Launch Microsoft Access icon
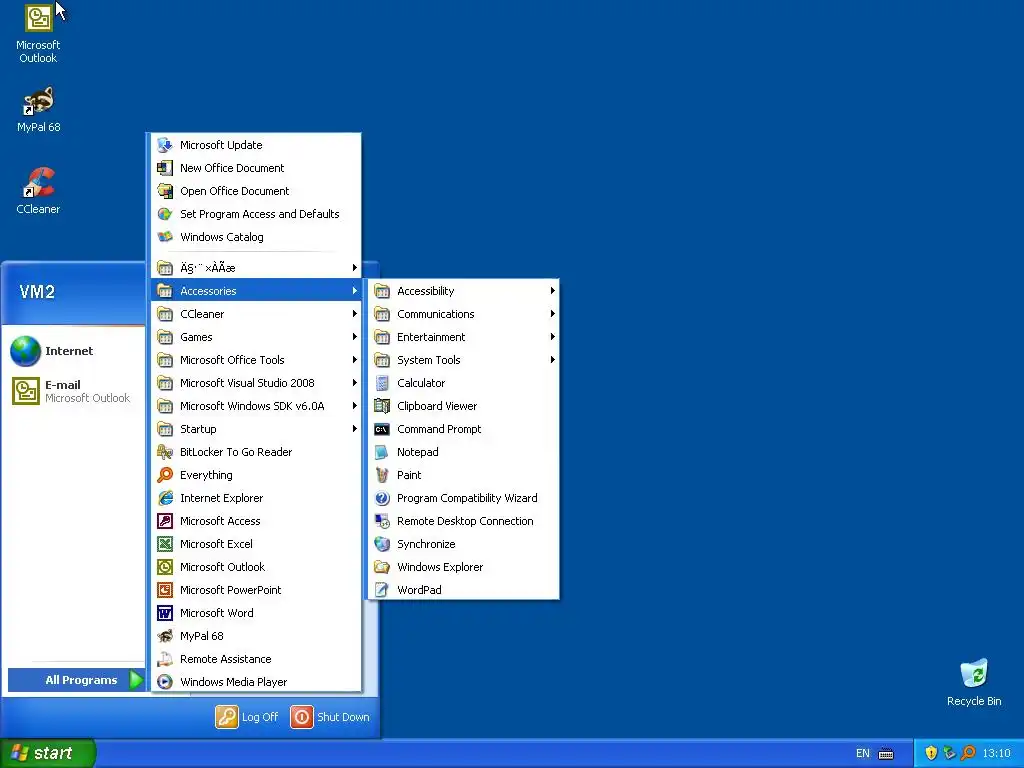Viewport: 1024px width, 768px height. [165, 521]
